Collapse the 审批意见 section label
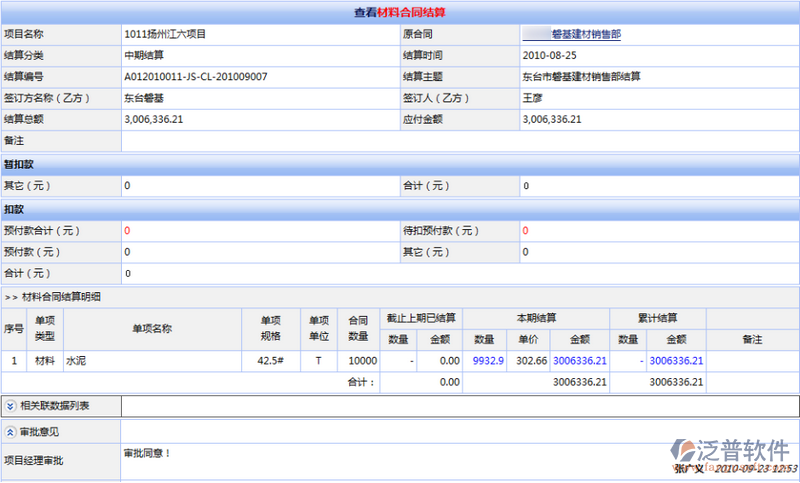The image size is (800, 483). tap(40, 432)
